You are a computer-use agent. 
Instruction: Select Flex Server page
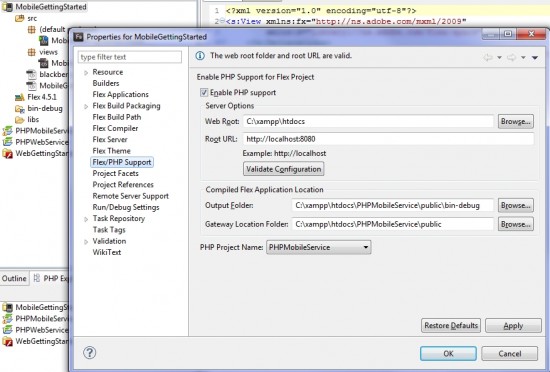tap(110, 140)
